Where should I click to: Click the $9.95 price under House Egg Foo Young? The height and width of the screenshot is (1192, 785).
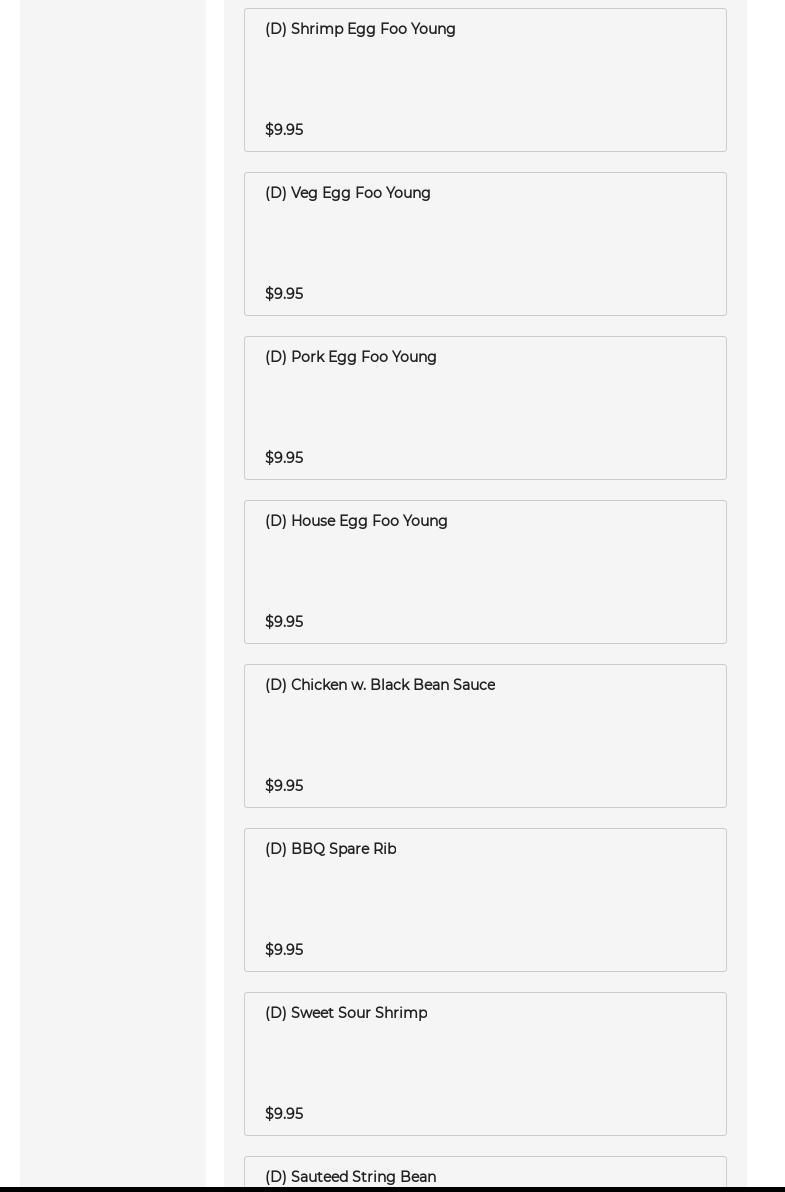(284, 622)
